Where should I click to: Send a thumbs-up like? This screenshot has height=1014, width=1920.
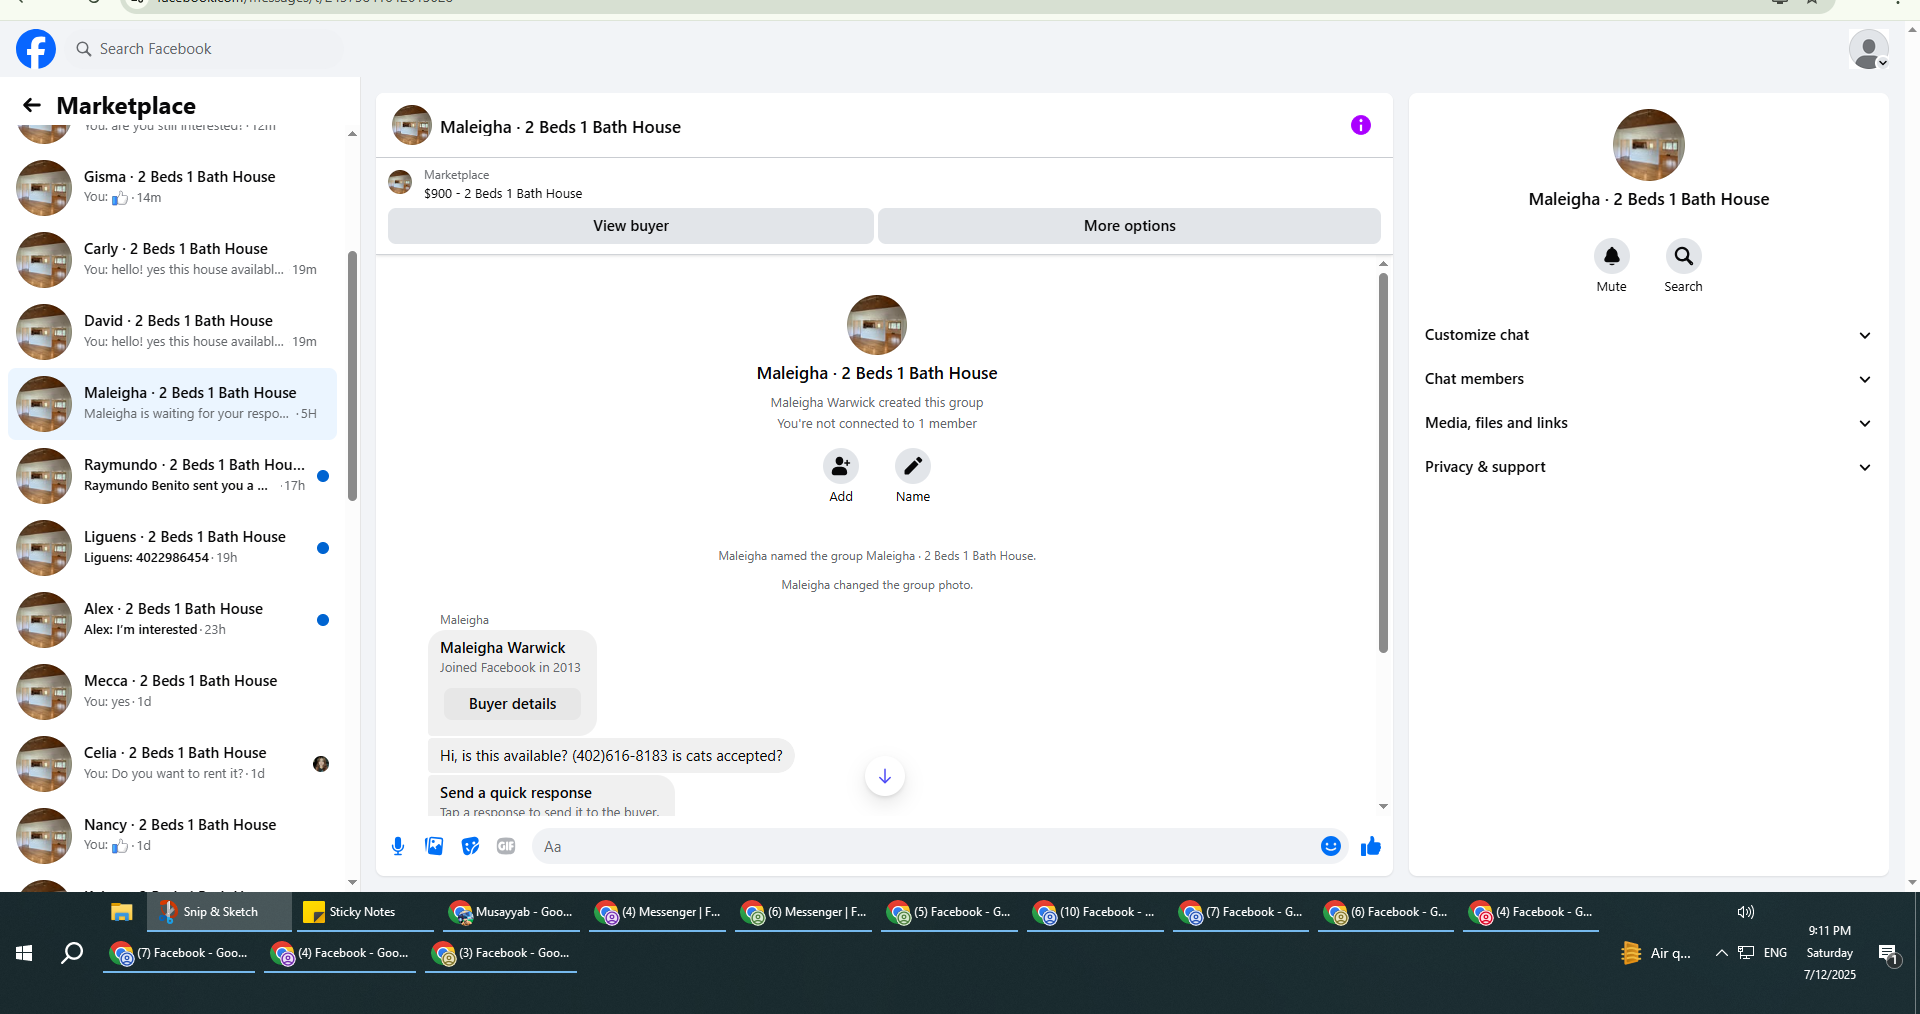pos(1370,846)
